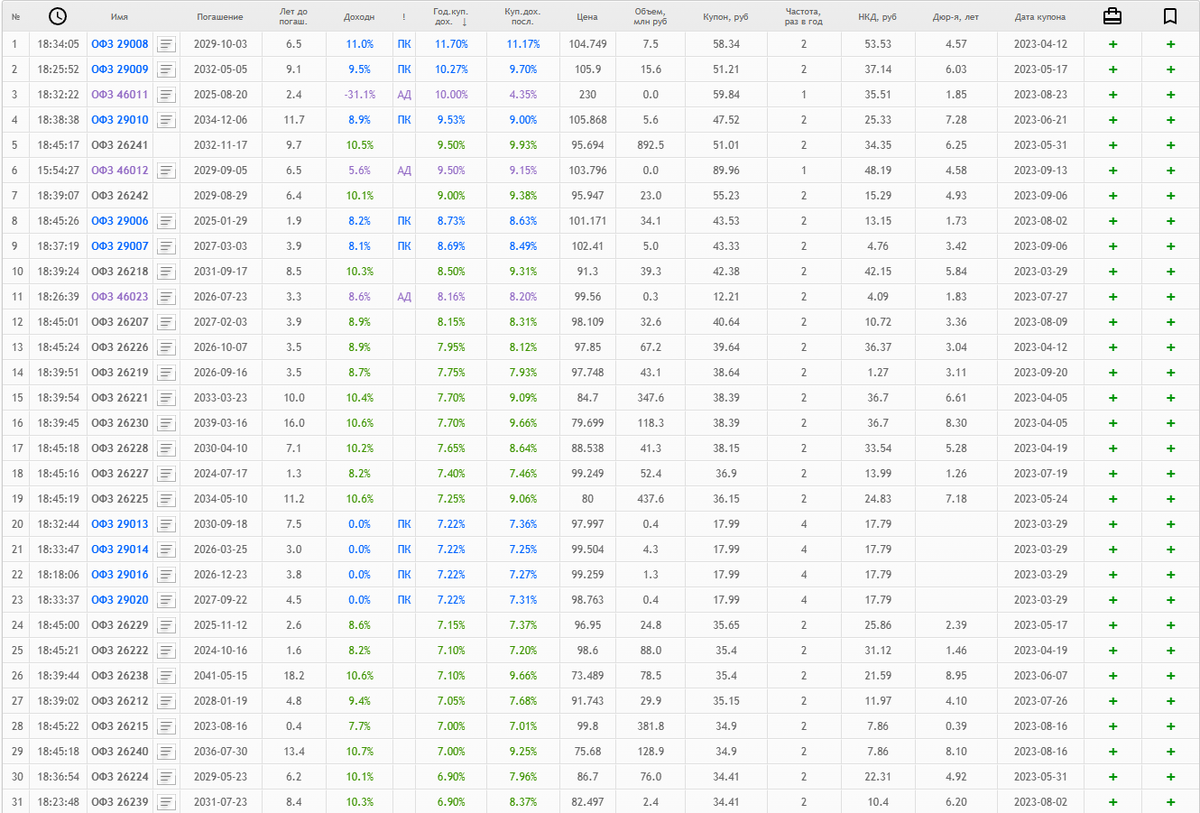Click the bookmark header icon

pos(1170,17)
